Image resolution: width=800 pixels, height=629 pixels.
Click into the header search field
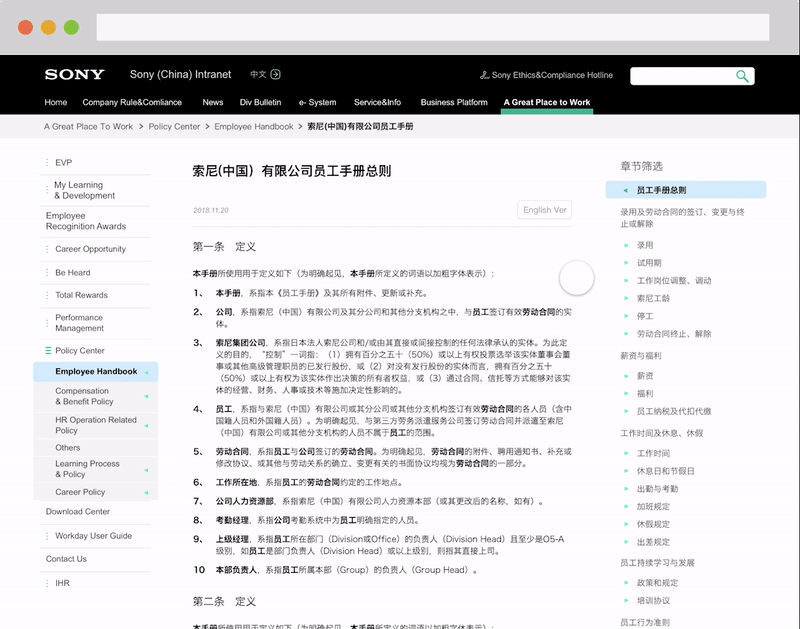point(682,76)
